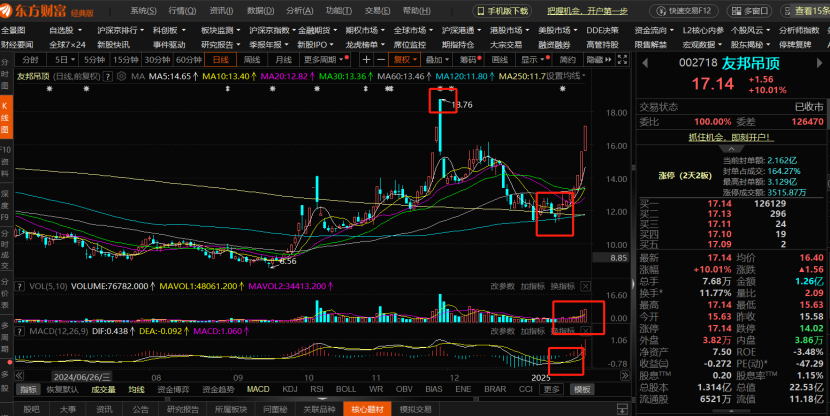Click 简约 toolbar button
This screenshot has height=416, width=830.
point(567,60)
